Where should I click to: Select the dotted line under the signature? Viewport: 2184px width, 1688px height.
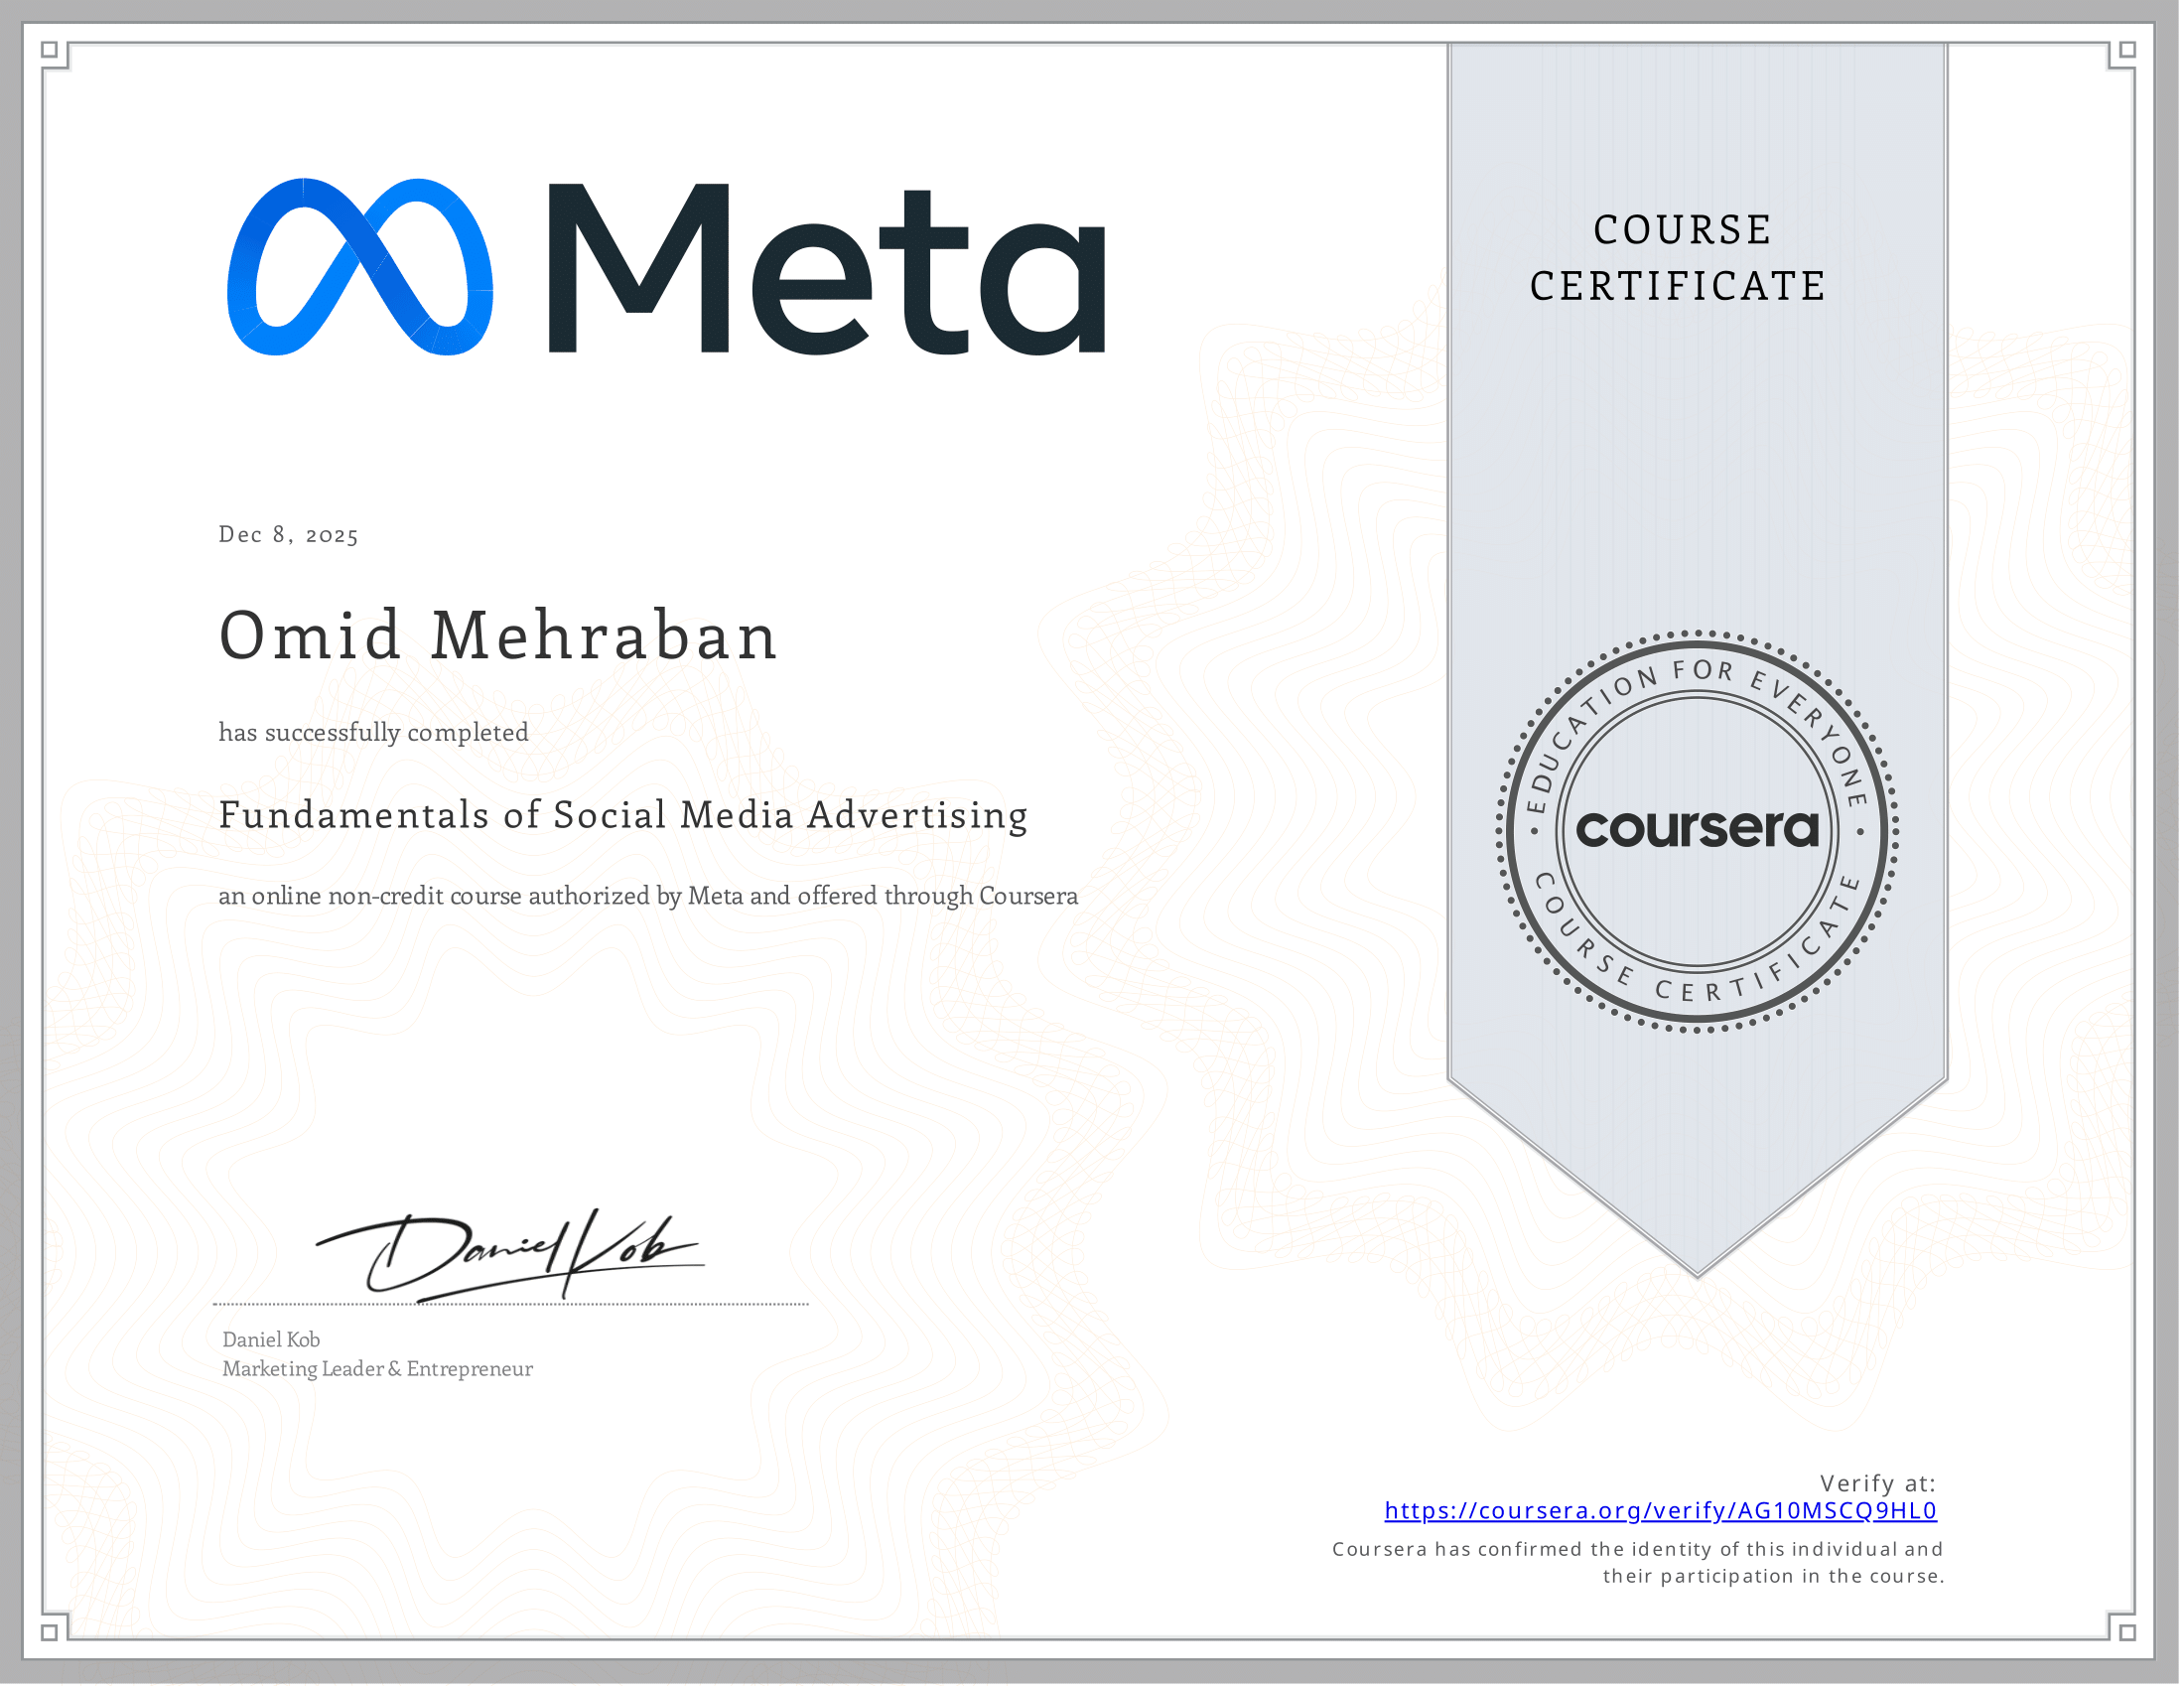pyautogui.click(x=510, y=1305)
